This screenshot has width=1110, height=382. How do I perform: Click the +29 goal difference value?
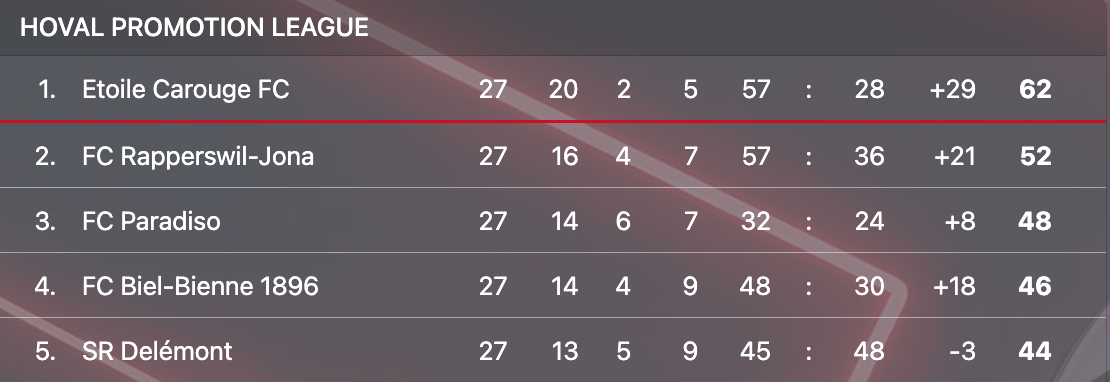pos(952,90)
